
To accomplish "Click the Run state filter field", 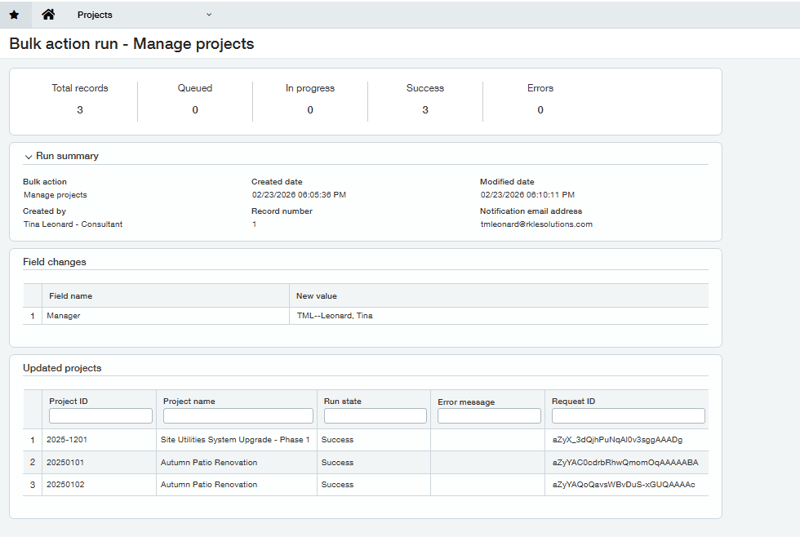I will tap(375, 416).
